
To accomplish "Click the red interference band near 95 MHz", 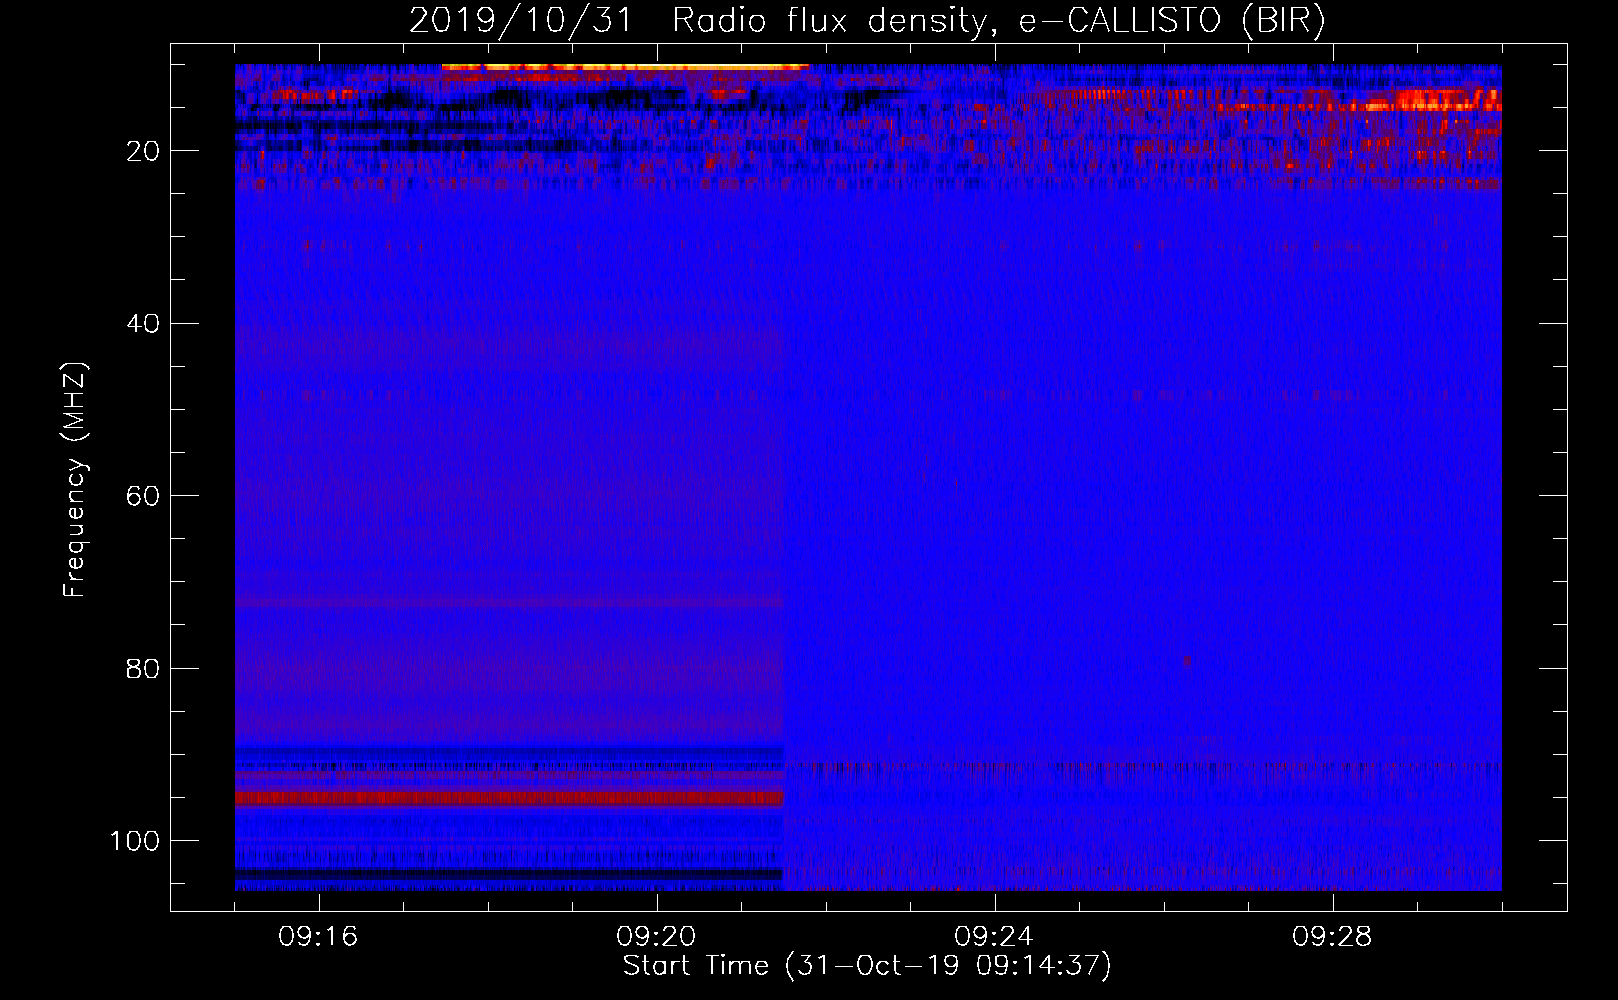I will click(x=509, y=798).
